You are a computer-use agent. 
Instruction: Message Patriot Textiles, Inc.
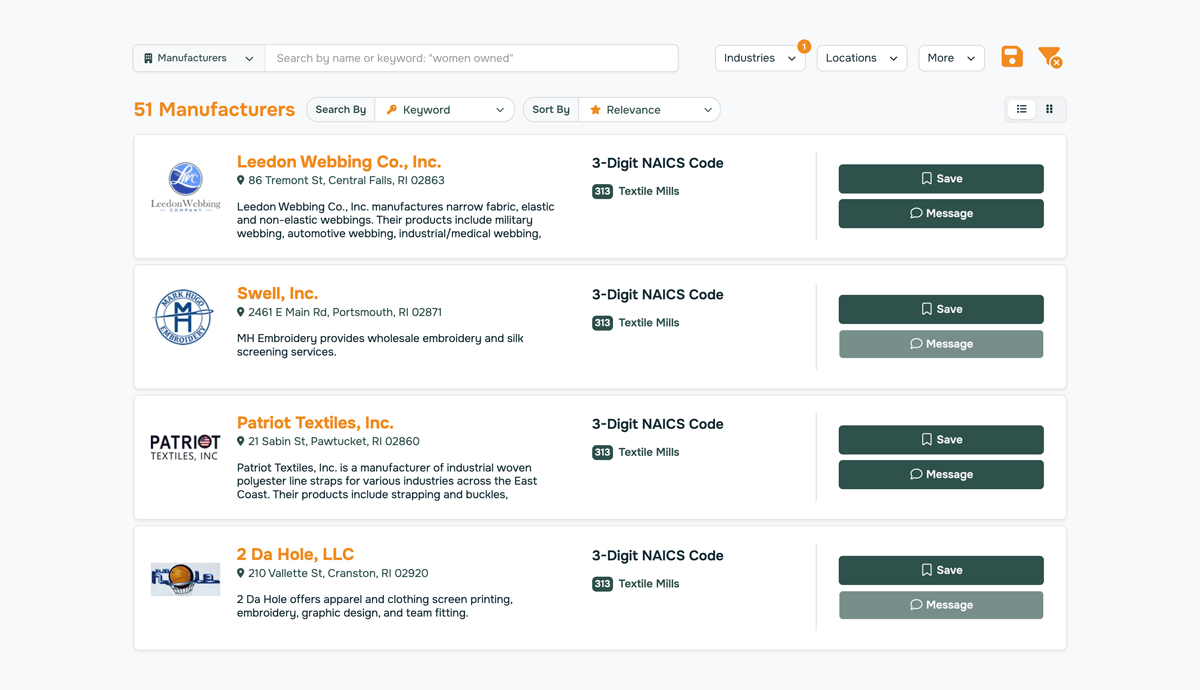[941, 474]
